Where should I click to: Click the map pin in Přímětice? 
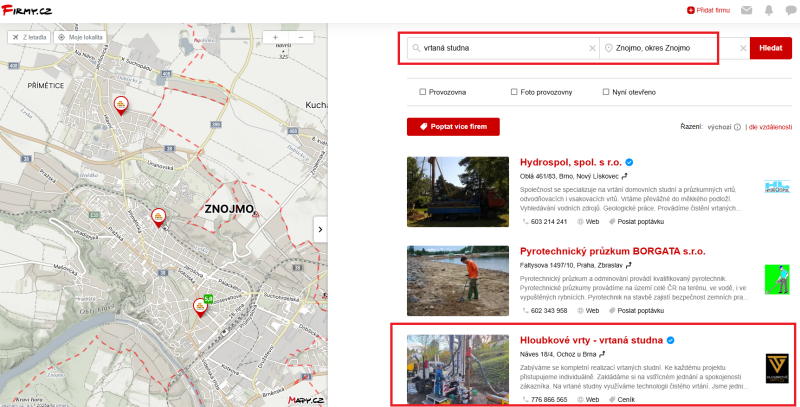[x=121, y=105]
